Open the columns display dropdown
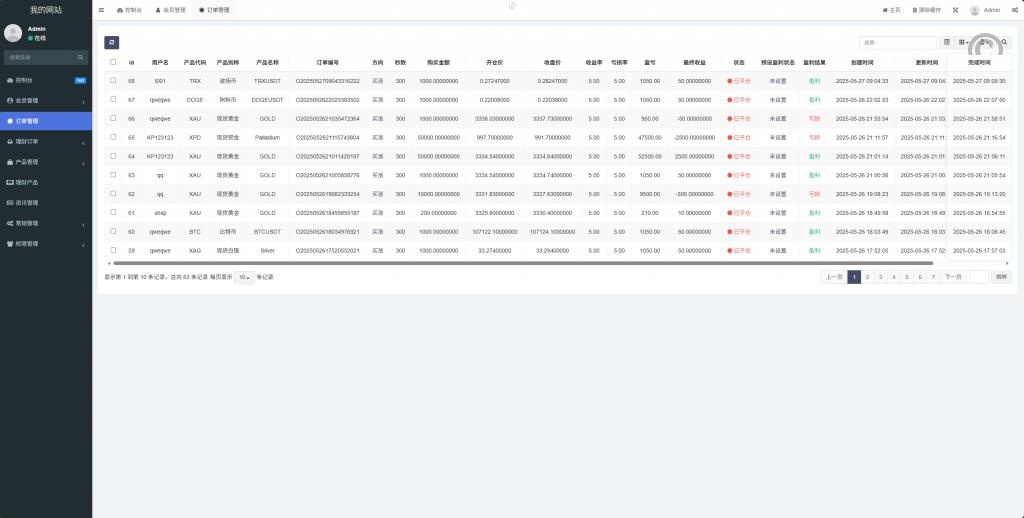1024x518 pixels. 964,43
